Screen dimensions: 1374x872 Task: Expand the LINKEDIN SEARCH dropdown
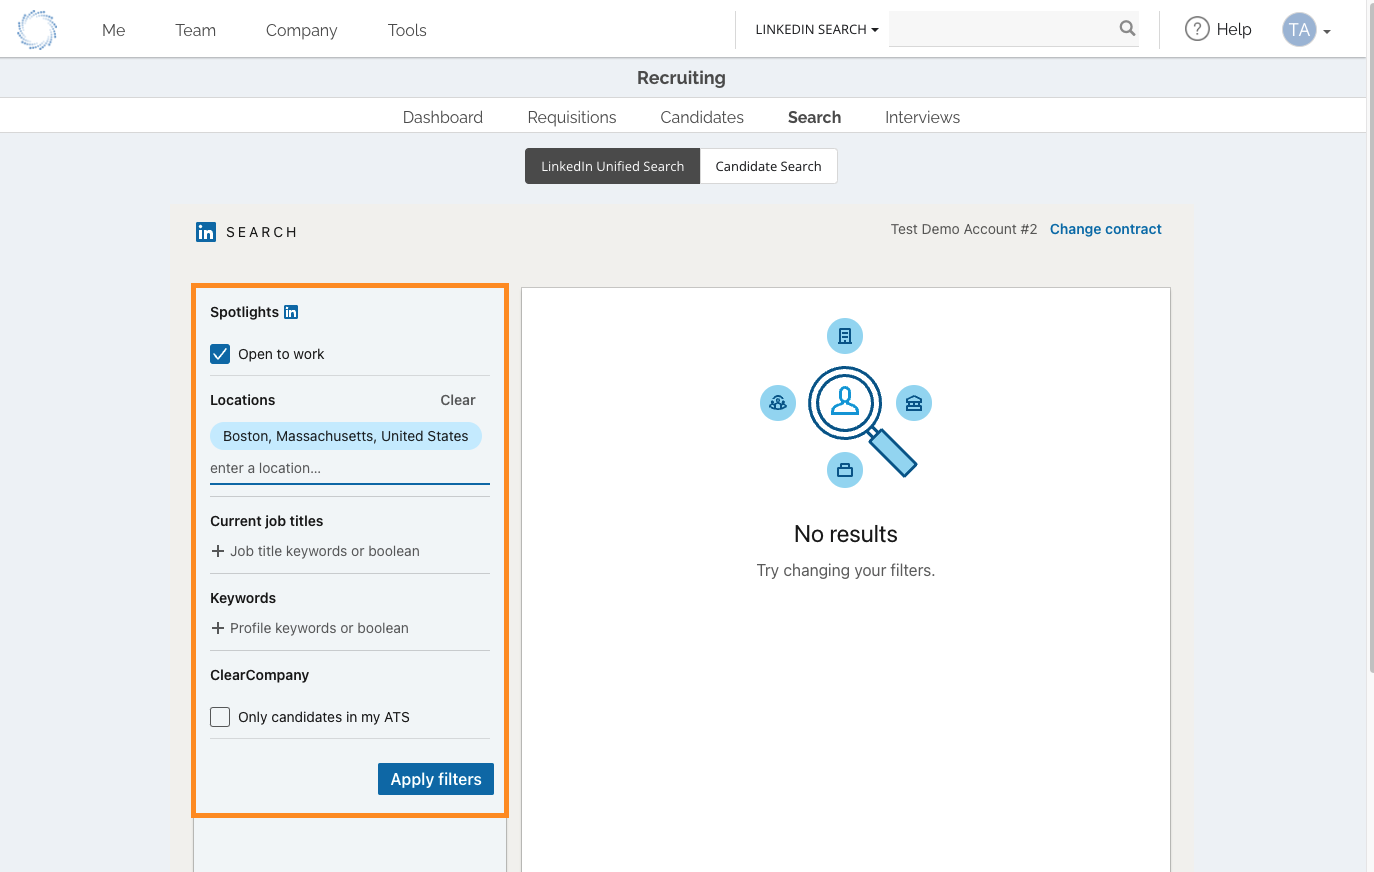click(817, 29)
